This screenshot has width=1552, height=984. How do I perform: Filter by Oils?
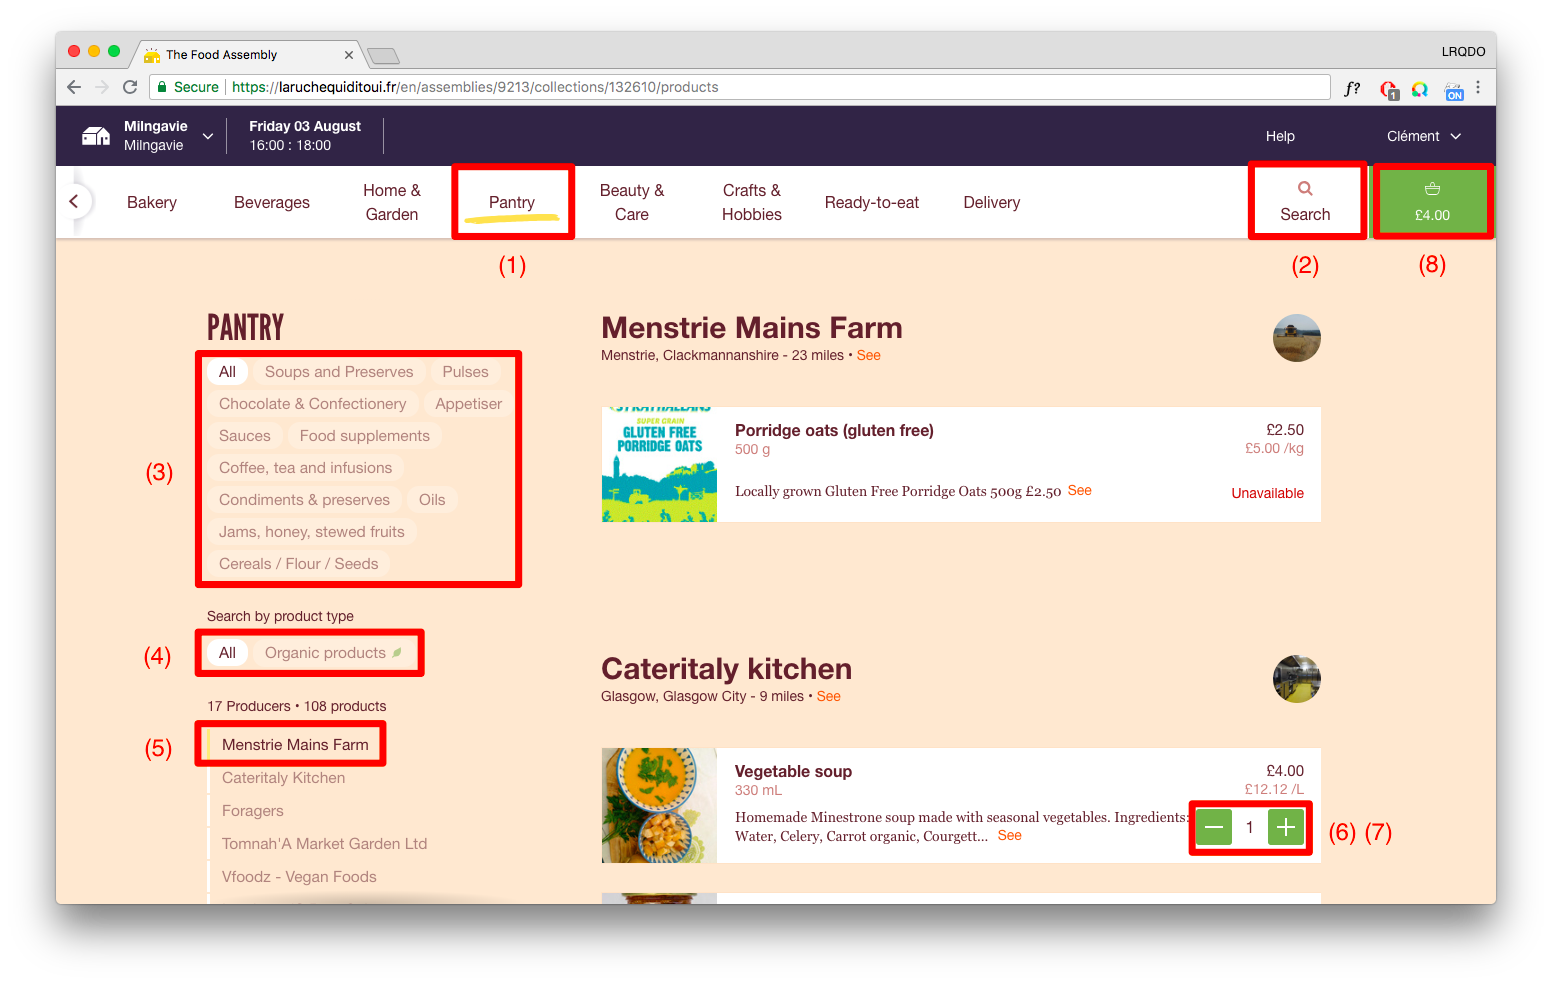[x=432, y=500]
